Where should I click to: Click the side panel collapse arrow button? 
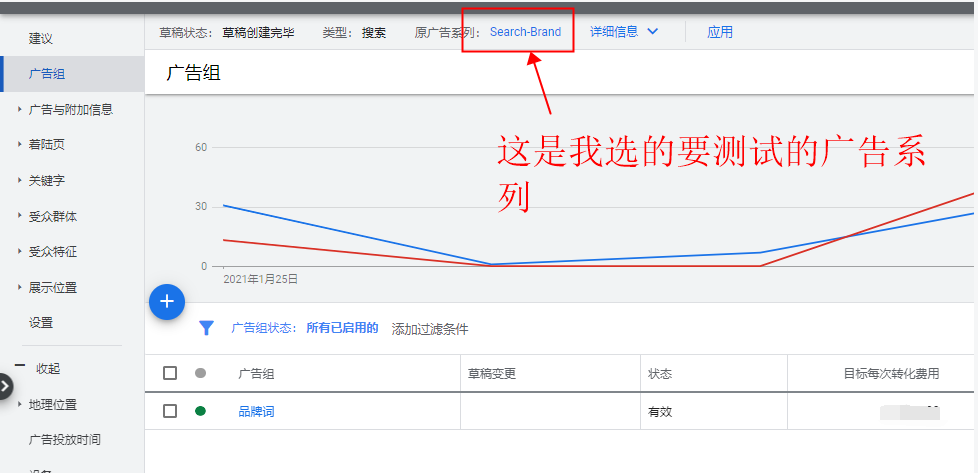click(5, 386)
